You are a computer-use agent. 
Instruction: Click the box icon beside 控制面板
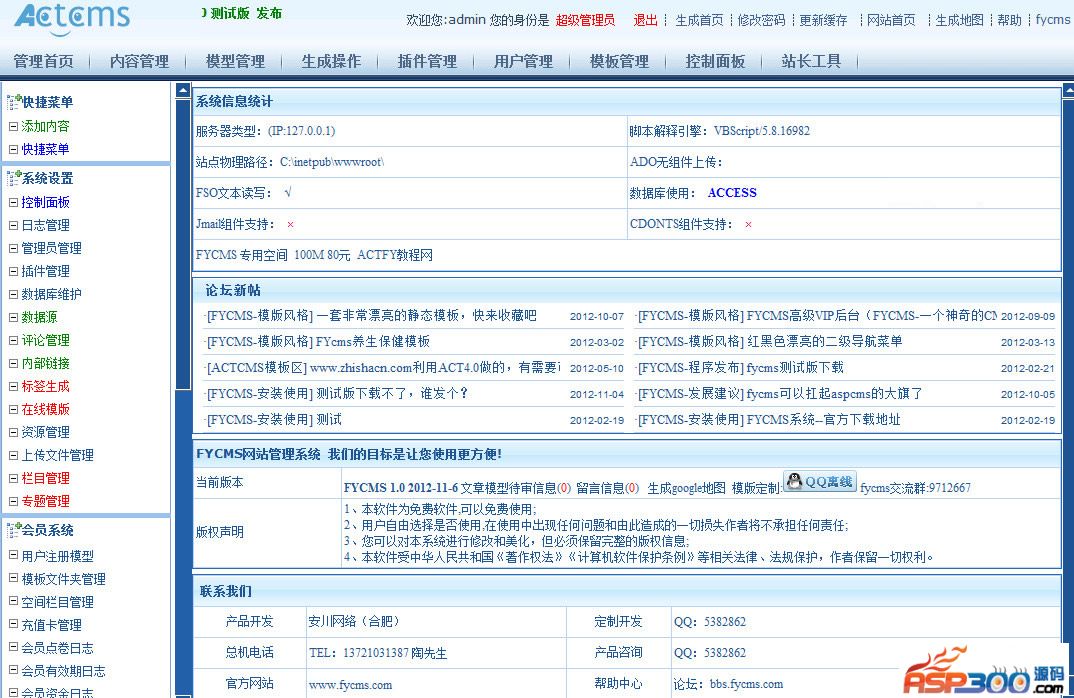(x=13, y=202)
